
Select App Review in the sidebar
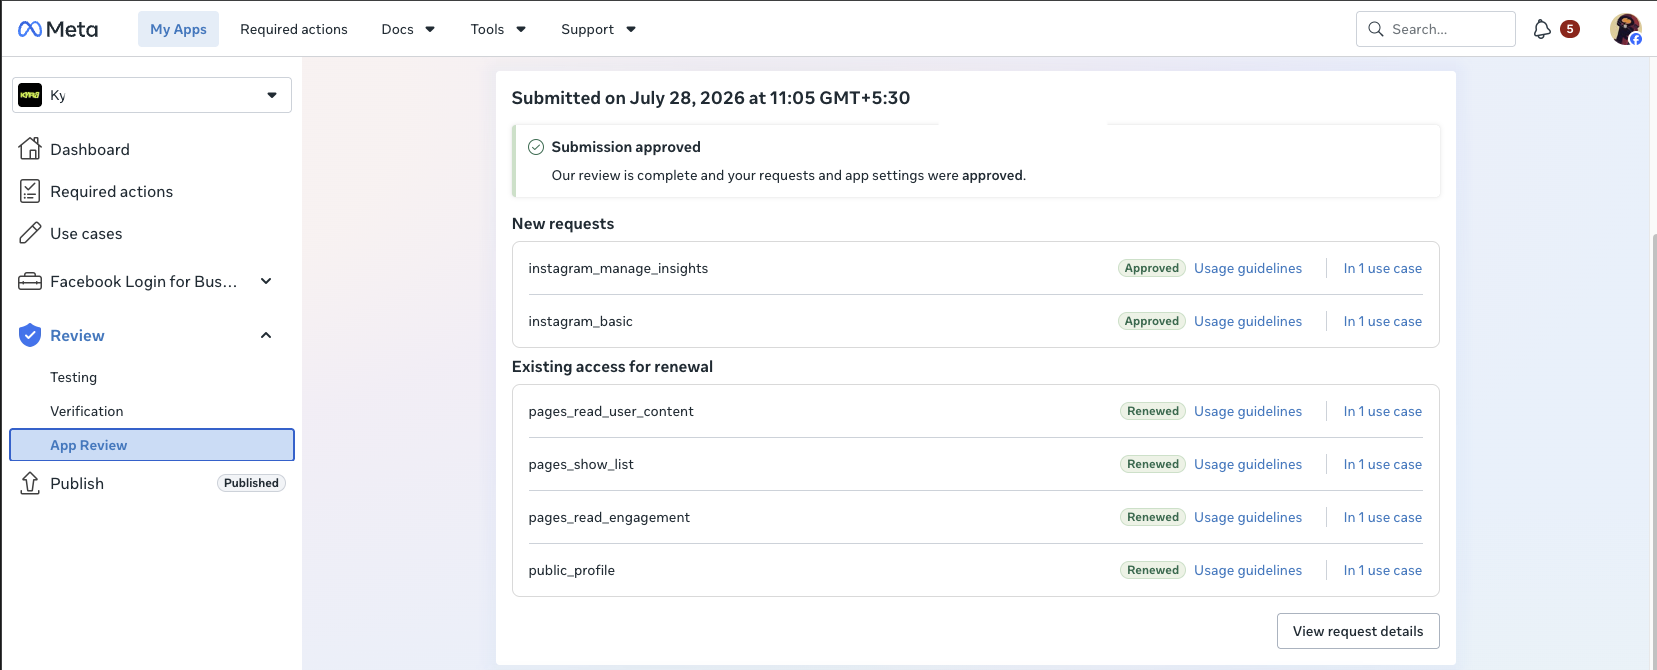[x=152, y=445]
